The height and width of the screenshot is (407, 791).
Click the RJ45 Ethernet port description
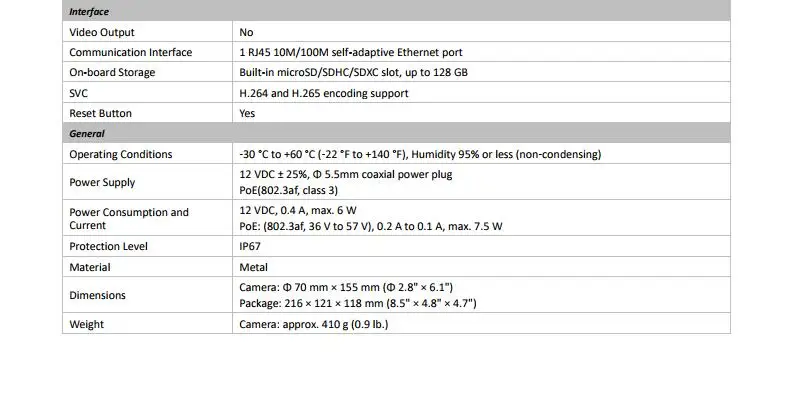(x=351, y=52)
